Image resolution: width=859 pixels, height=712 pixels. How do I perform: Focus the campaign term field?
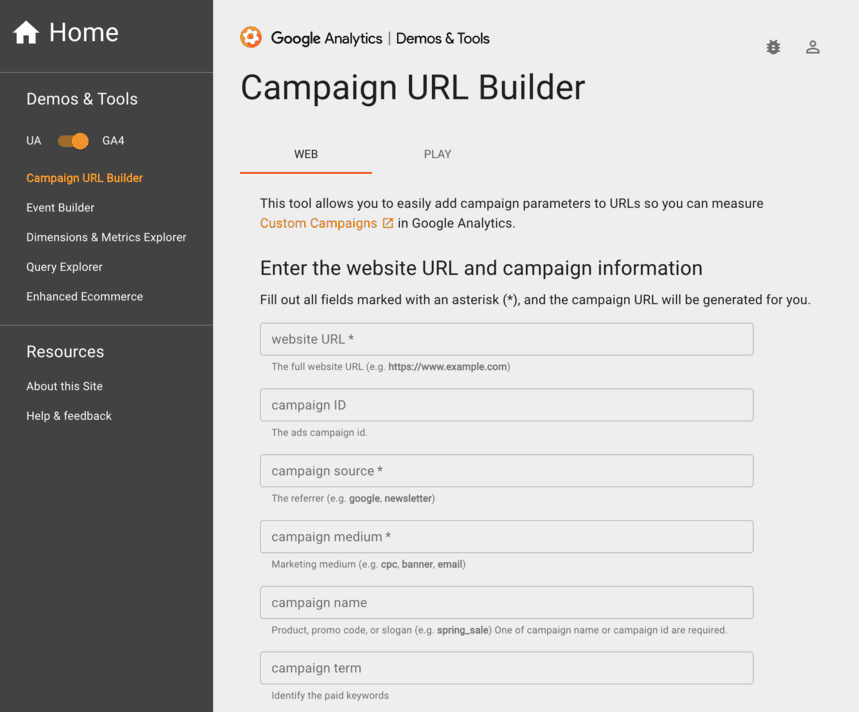[x=507, y=668]
